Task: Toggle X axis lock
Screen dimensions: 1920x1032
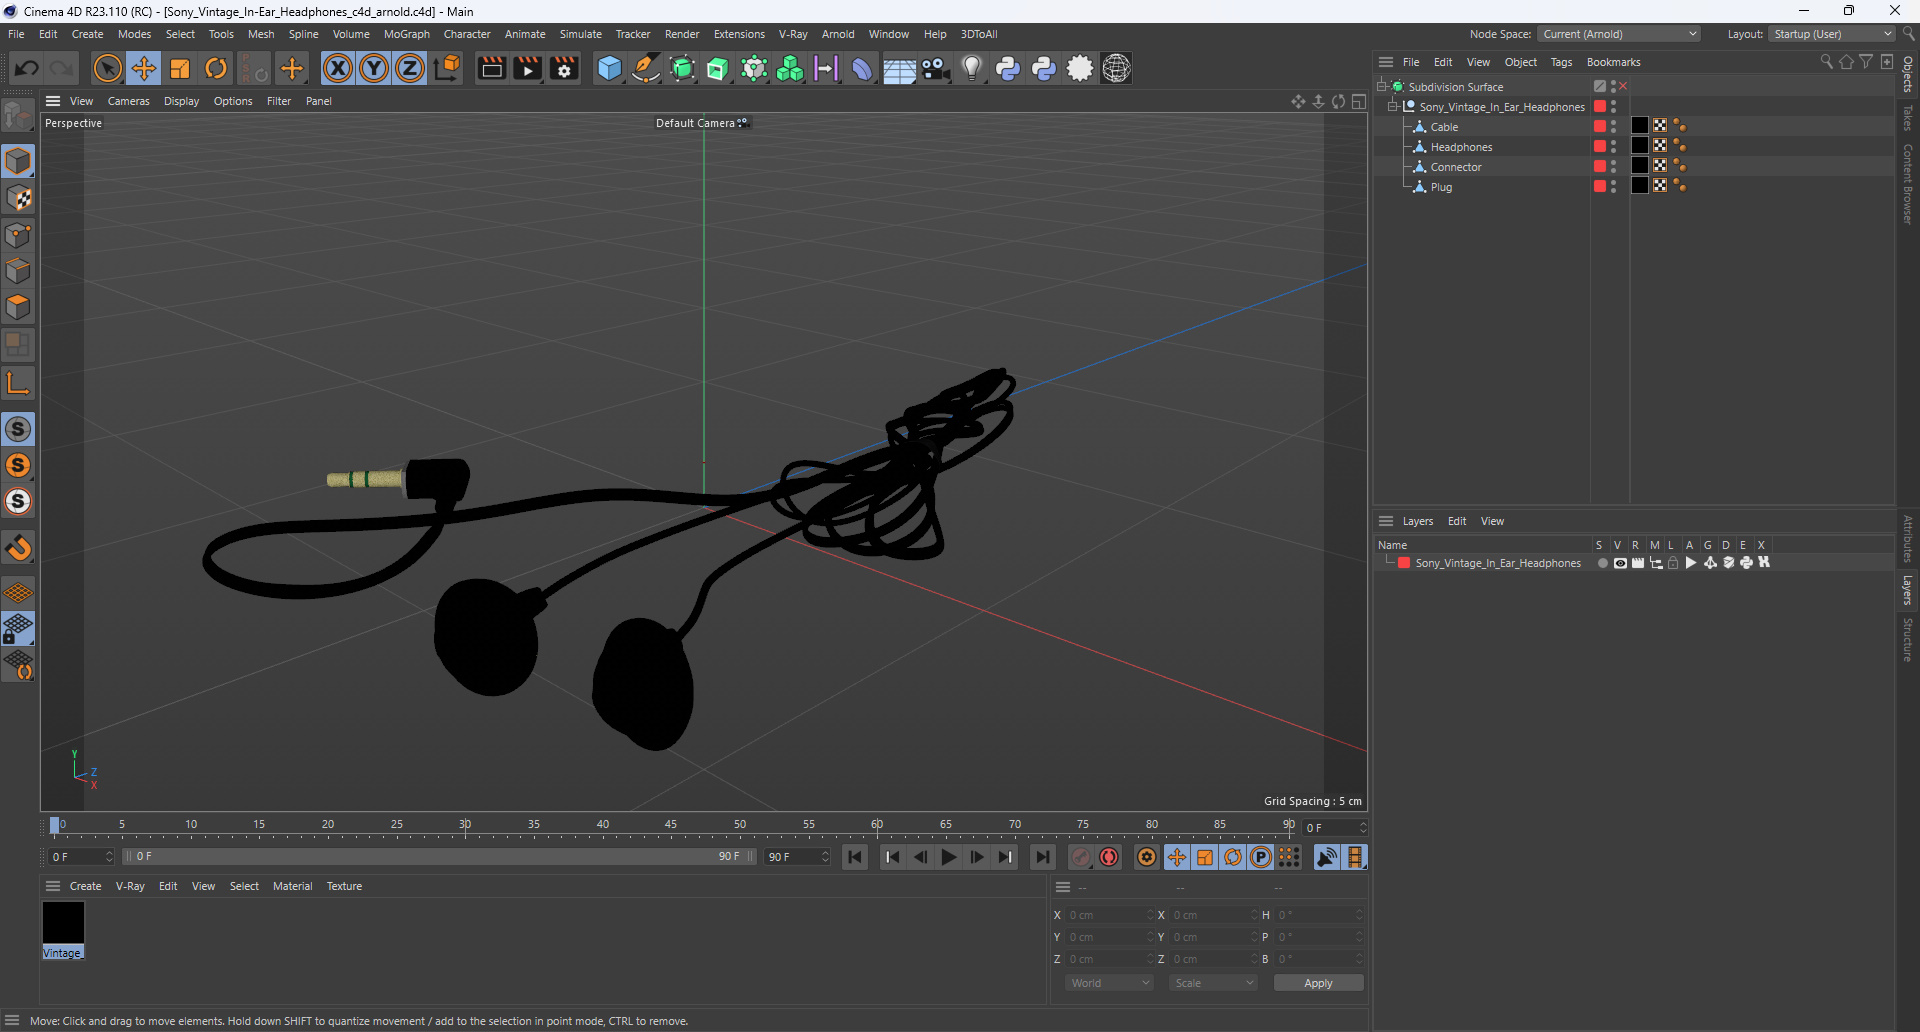Action: click(x=338, y=68)
